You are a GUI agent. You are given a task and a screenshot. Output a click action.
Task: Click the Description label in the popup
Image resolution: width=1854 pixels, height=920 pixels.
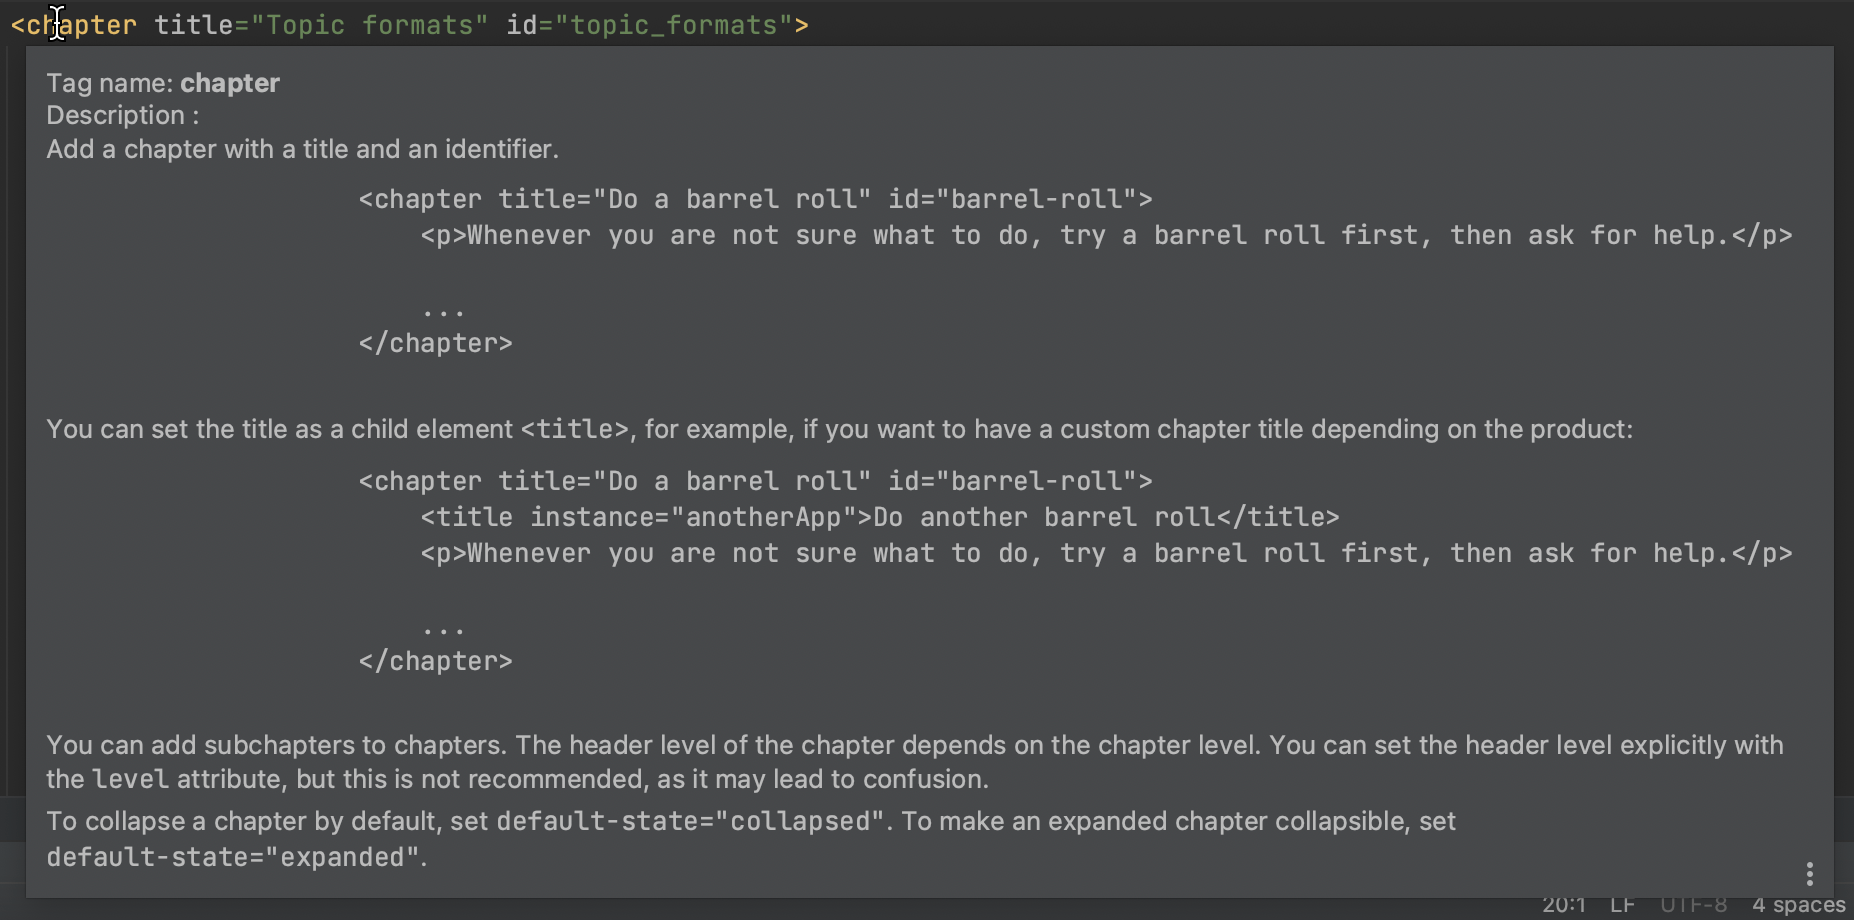(x=116, y=114)
